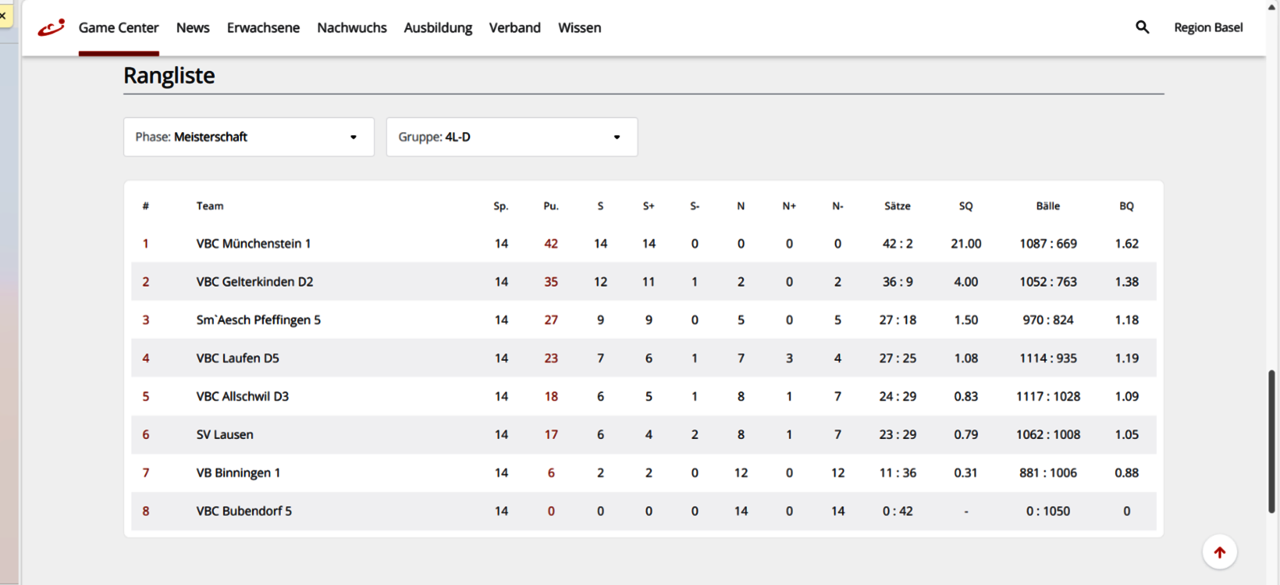Click the Pu. points column header

pos(551,206)
